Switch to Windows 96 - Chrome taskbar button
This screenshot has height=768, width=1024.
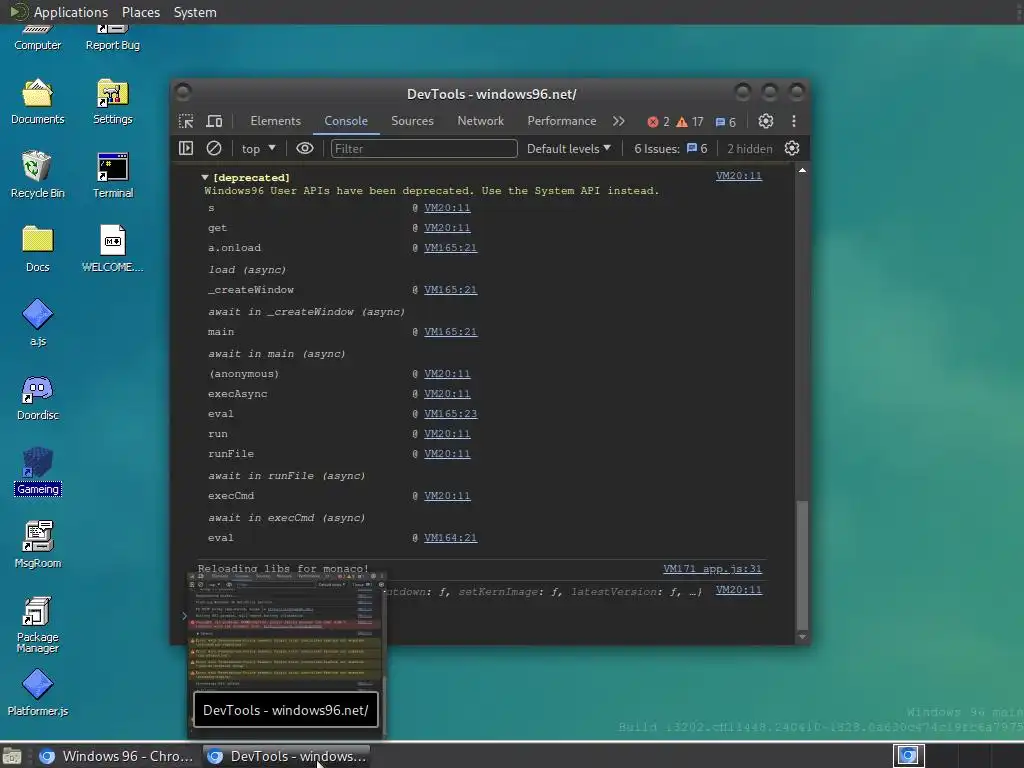pyautogui.click(x=116, y=756)
